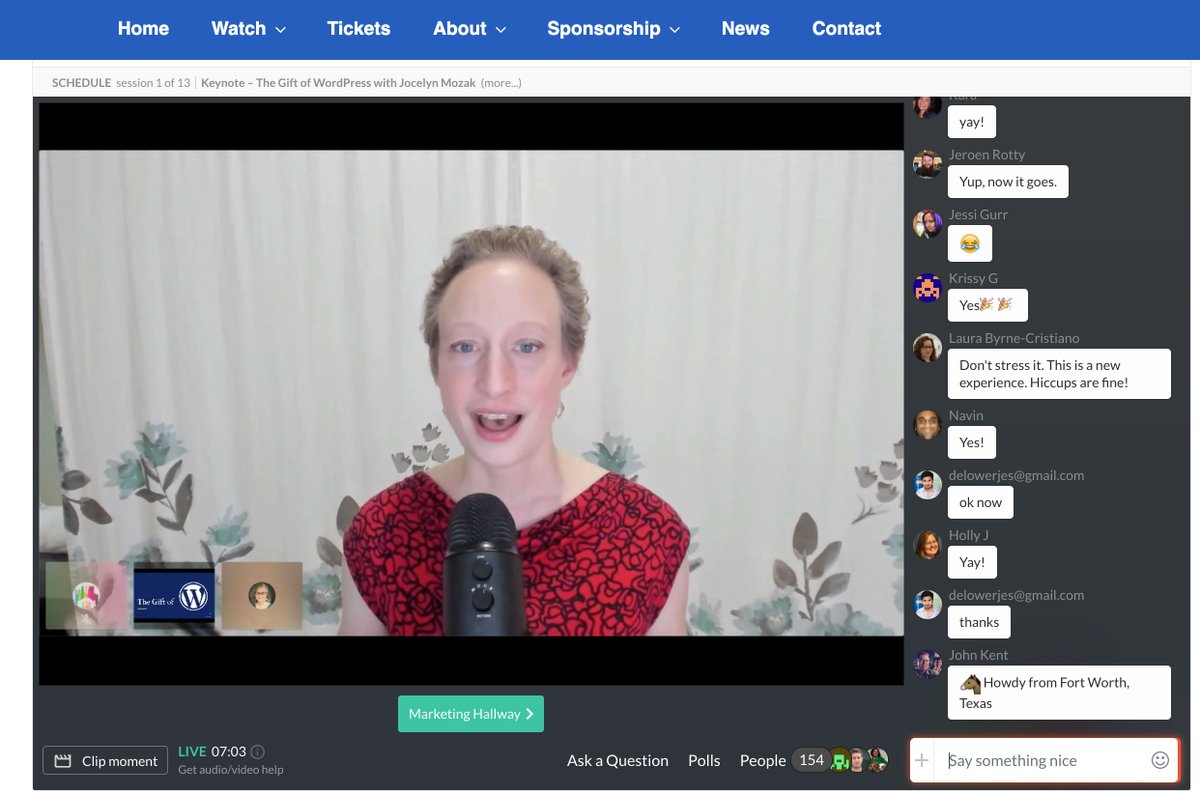The width and height of the screenshot is (1200, 794).
Task: Show more schedule details via (more...)
Action: [501, 83]
